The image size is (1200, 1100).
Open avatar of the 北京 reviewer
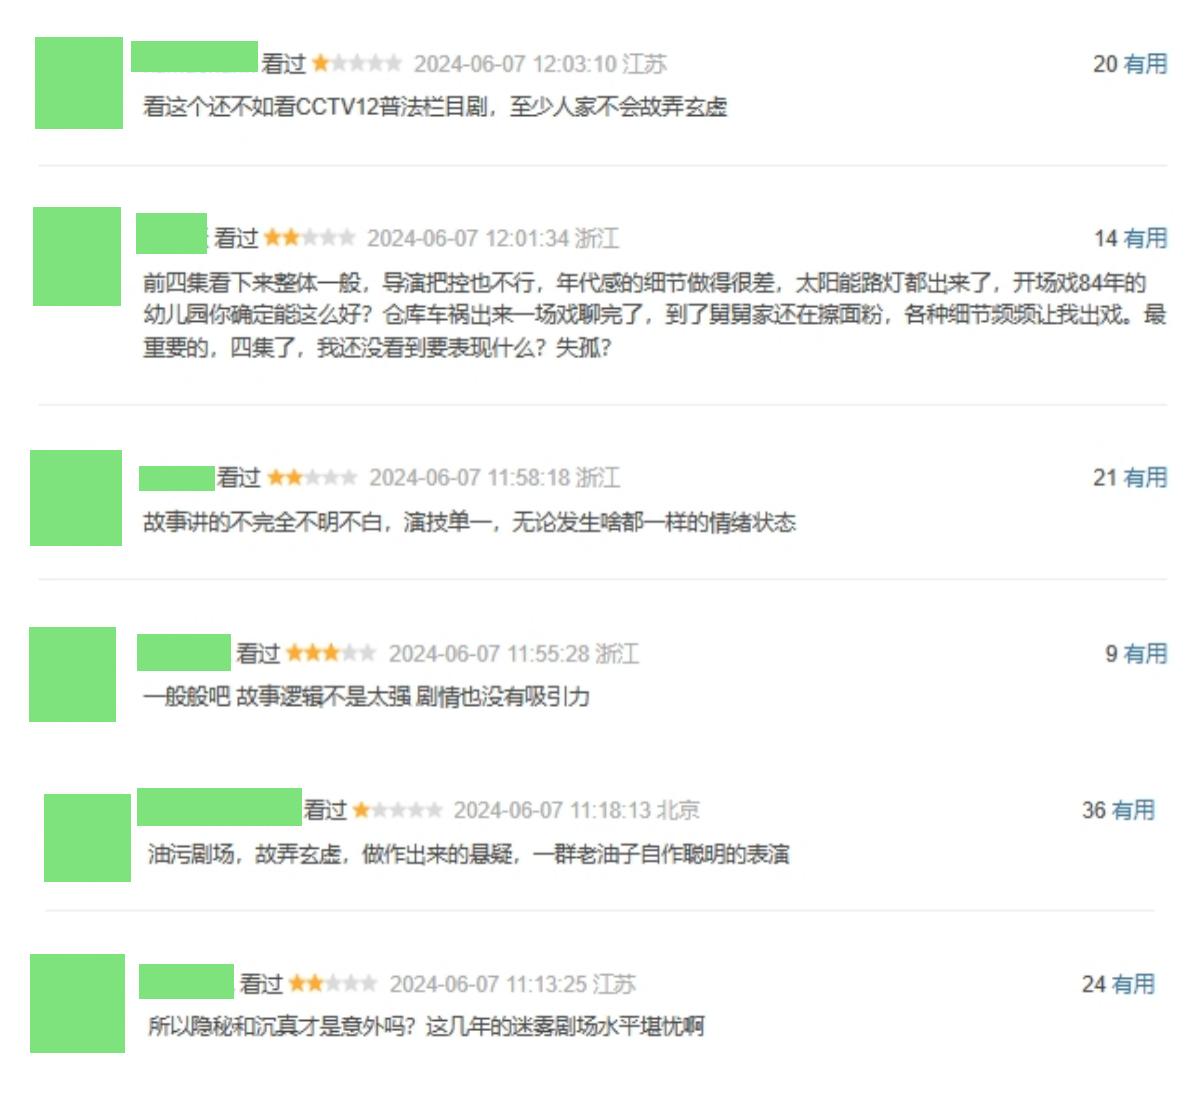87,838
